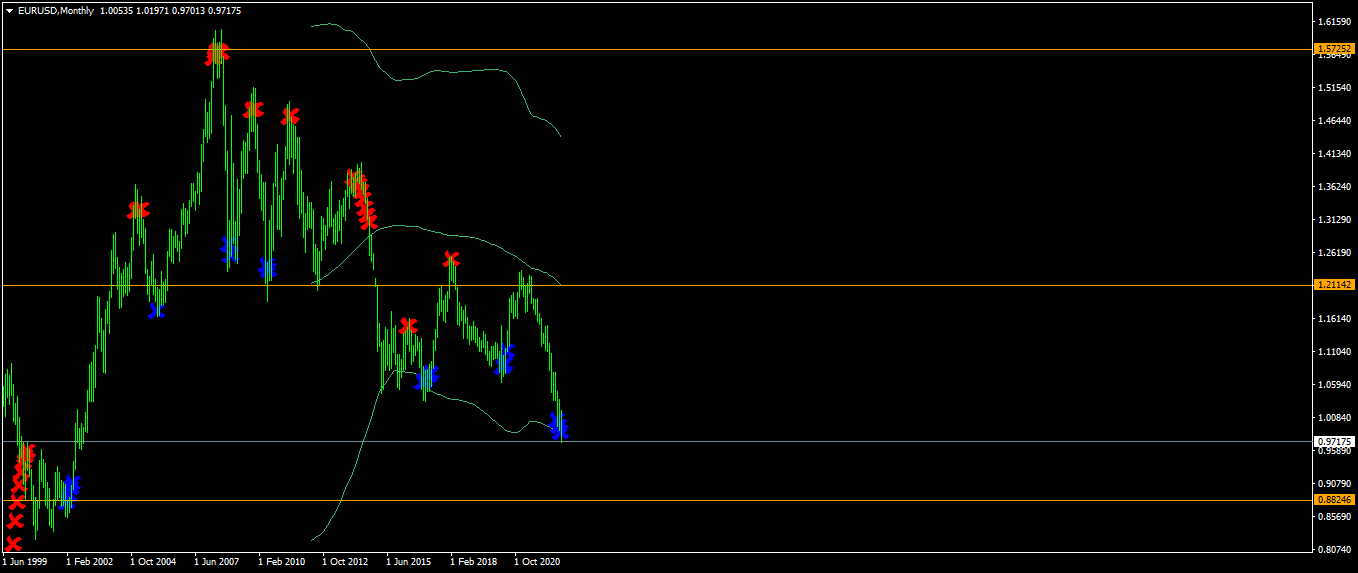
Task: Click the 1.31290 price scale value
Action: (x=1334, y=220)
